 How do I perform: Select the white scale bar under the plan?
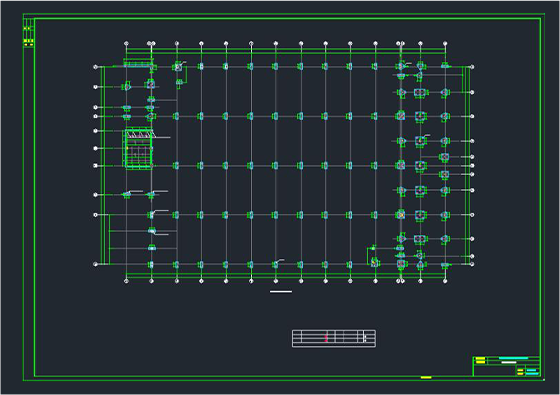[x=281, y=292]
